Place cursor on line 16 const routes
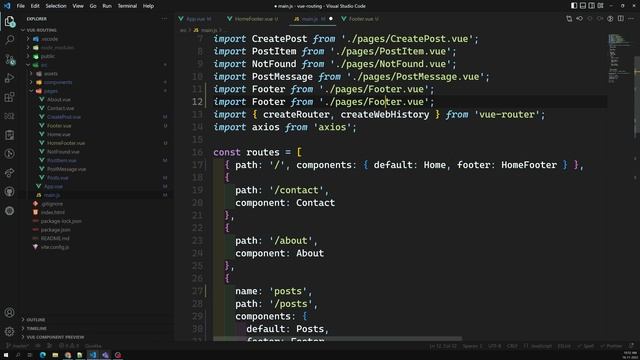The image size is (640, 360). pyautogui.click(x=257, y=152)
